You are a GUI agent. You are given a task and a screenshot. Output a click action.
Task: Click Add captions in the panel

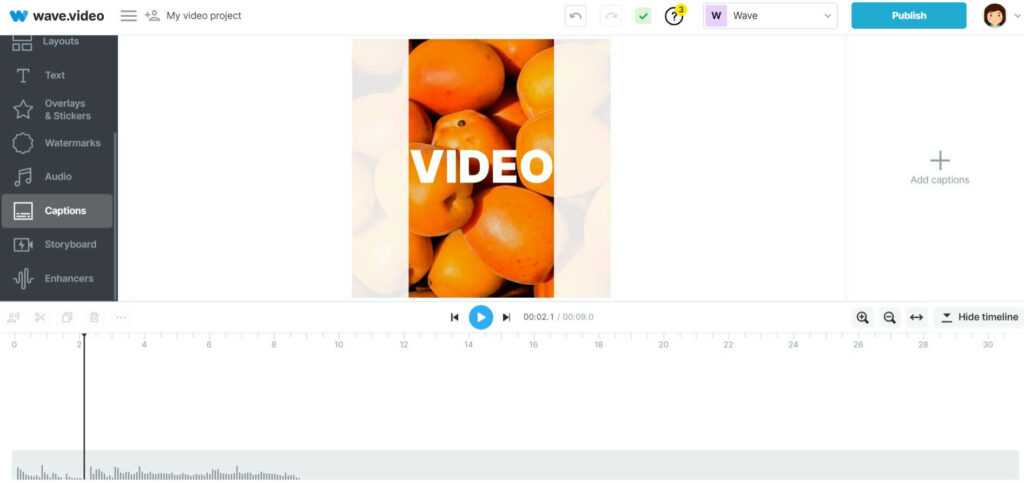click(939, 168)
